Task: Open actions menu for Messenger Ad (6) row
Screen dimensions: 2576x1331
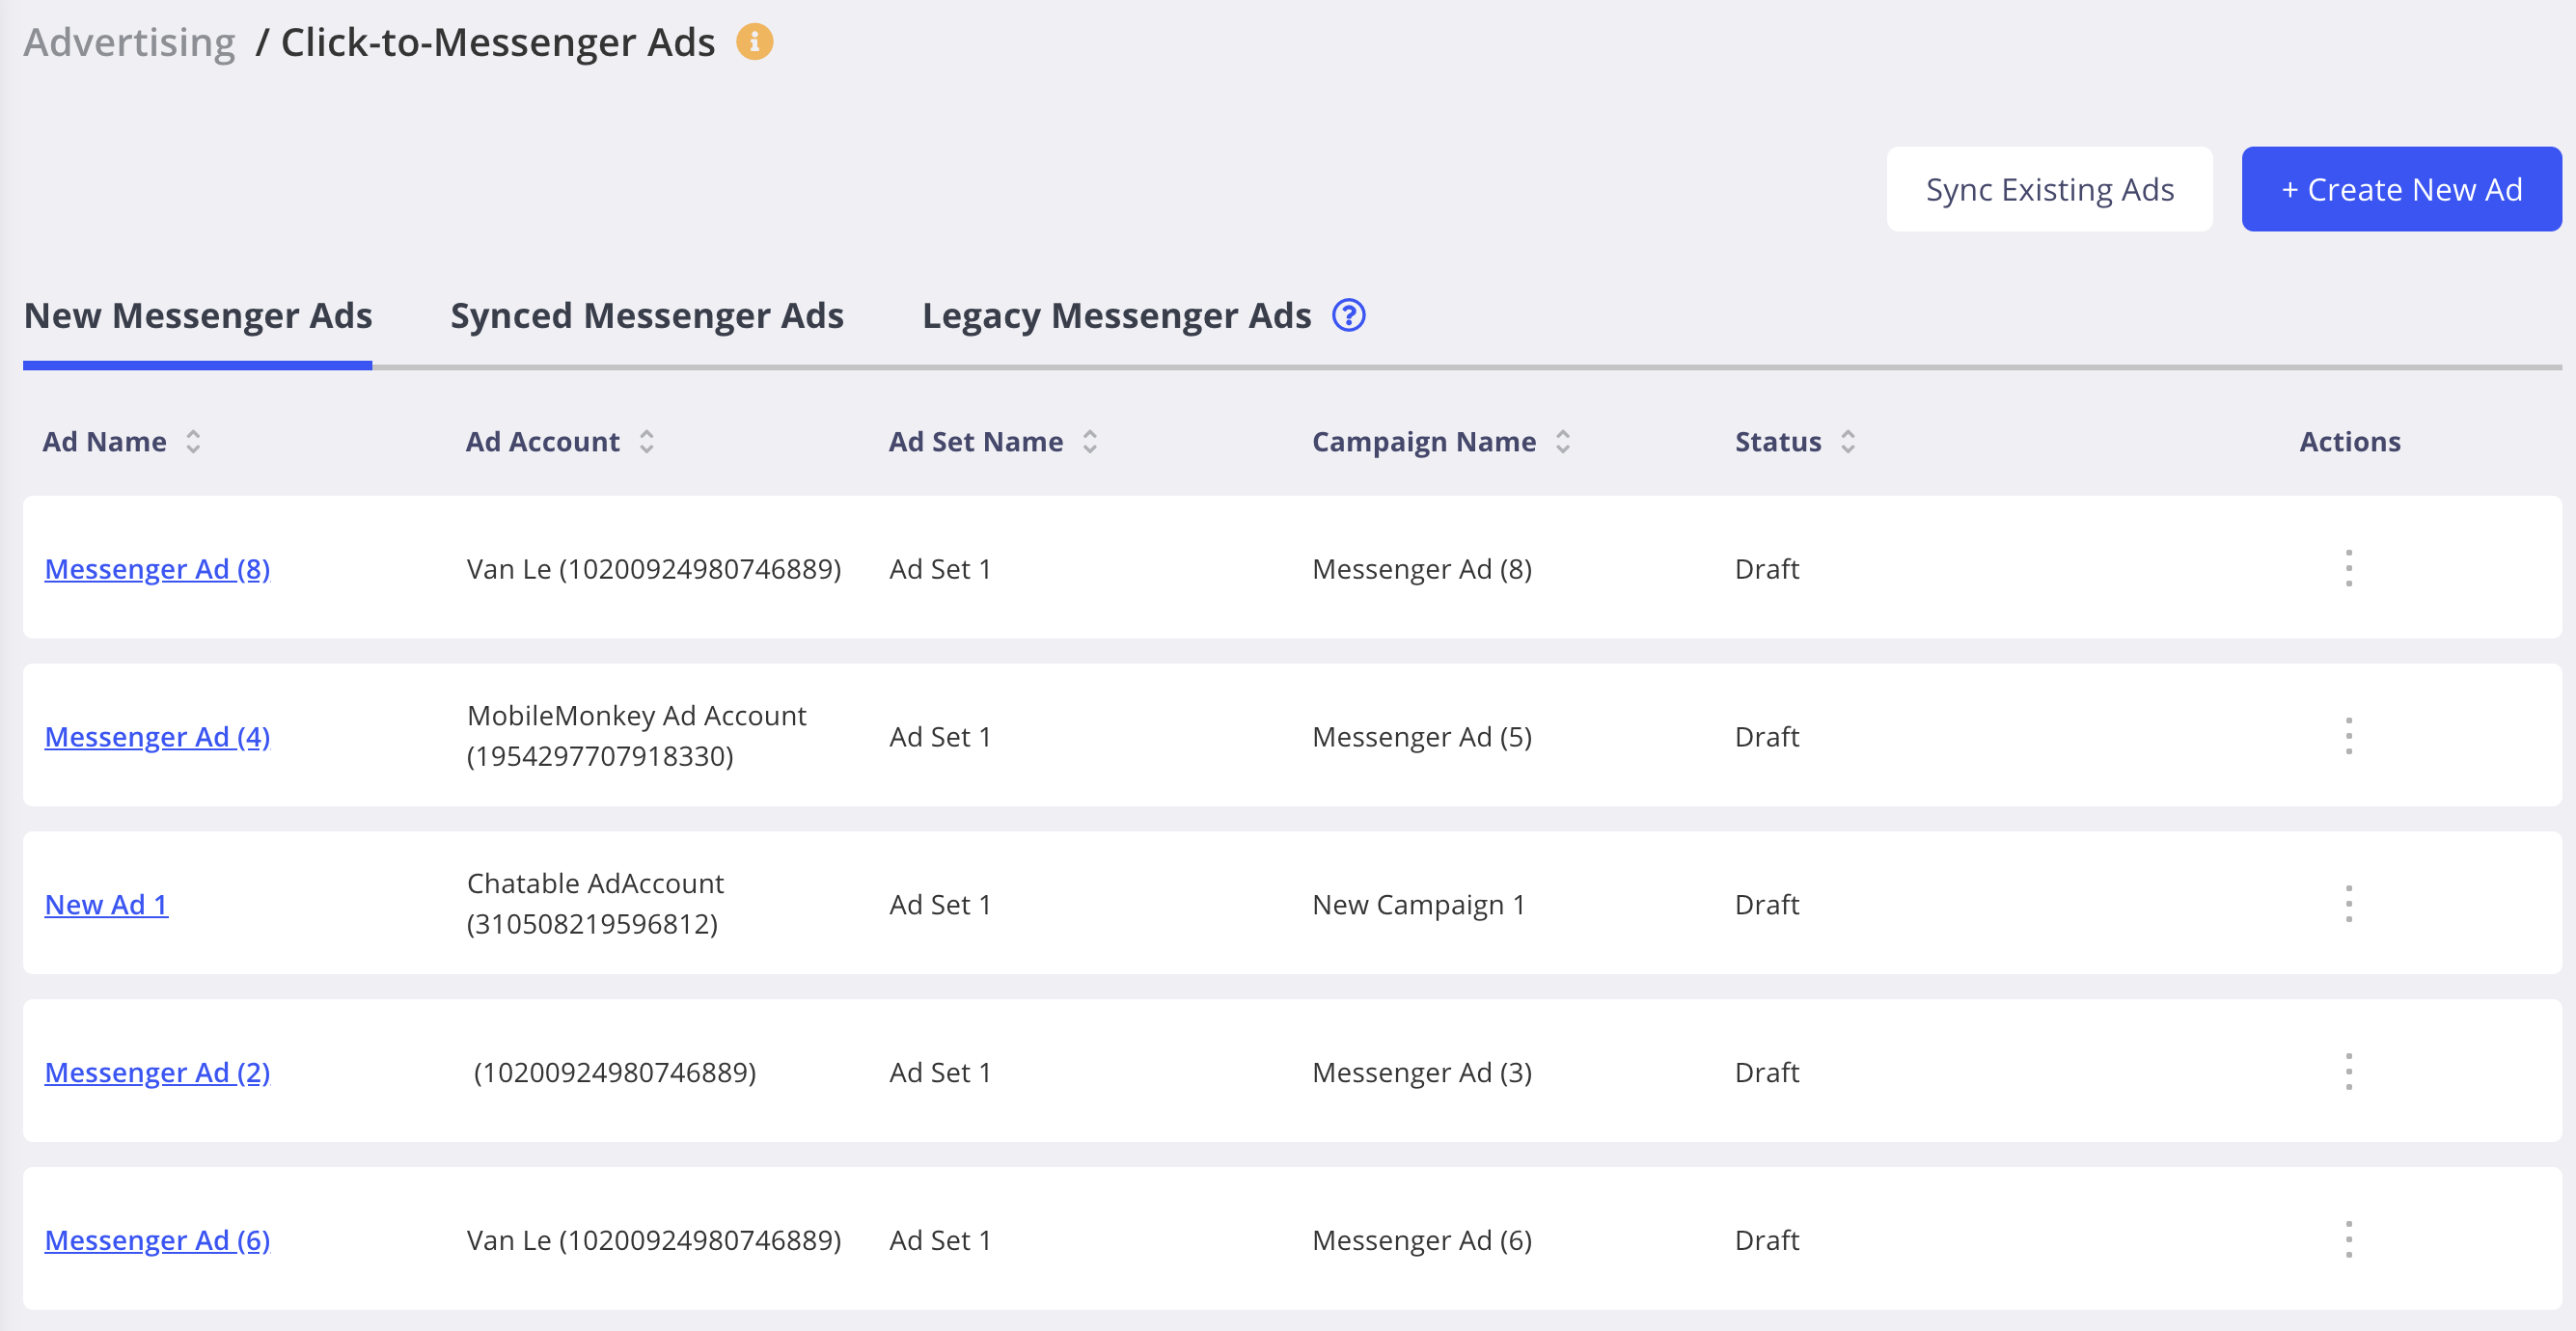Action: [2348, 1240]
